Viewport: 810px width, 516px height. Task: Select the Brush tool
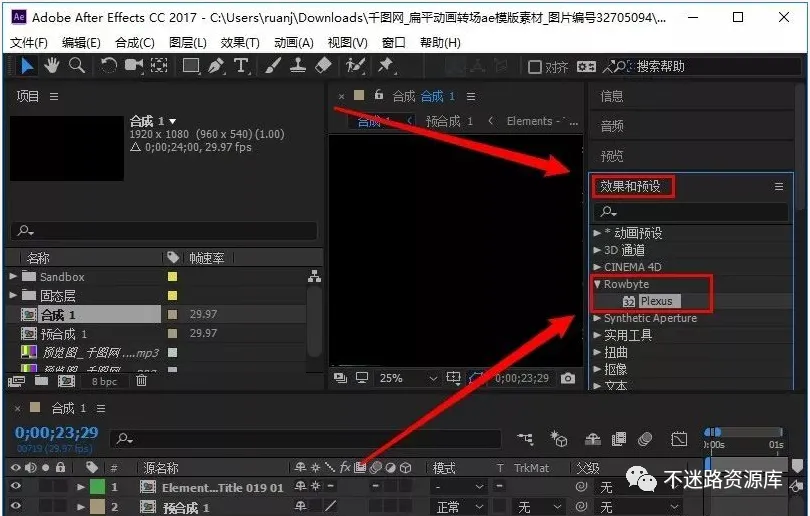coord(273,66)
